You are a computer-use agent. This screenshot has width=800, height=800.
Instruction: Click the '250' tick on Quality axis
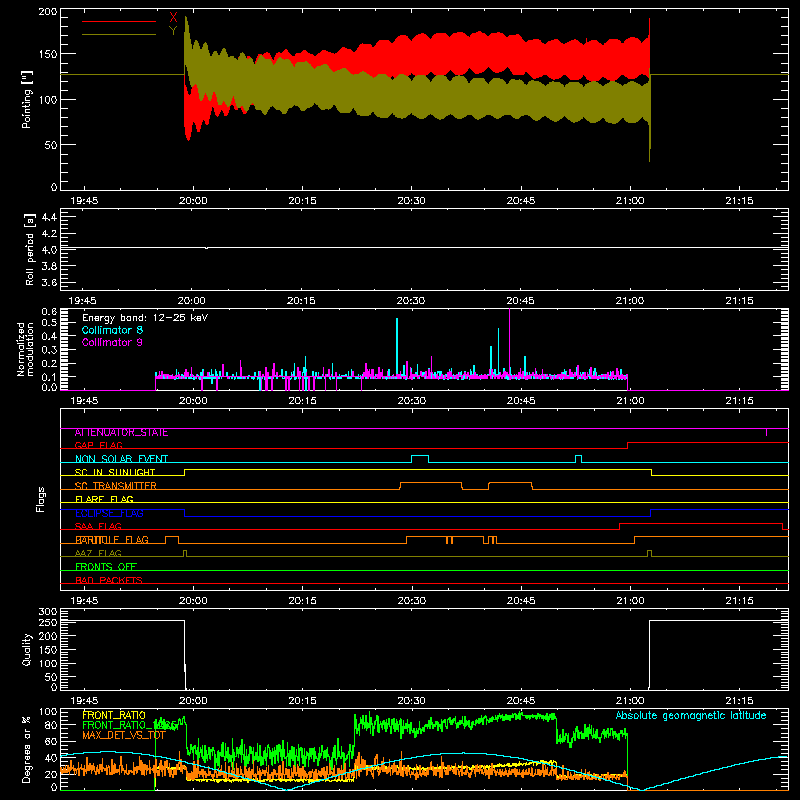point(48,623)
